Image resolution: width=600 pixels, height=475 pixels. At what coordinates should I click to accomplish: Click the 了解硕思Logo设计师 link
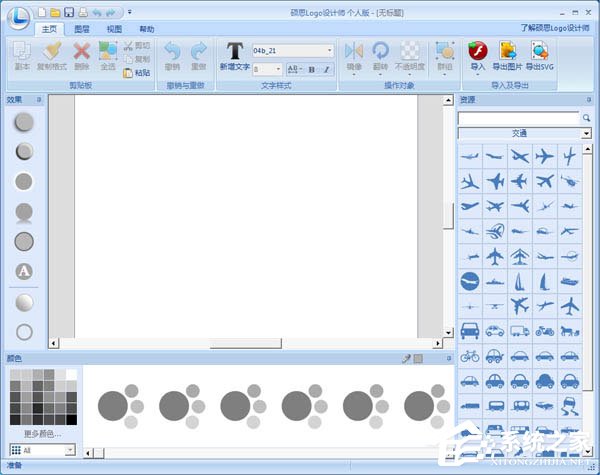[x=556, y=29]
